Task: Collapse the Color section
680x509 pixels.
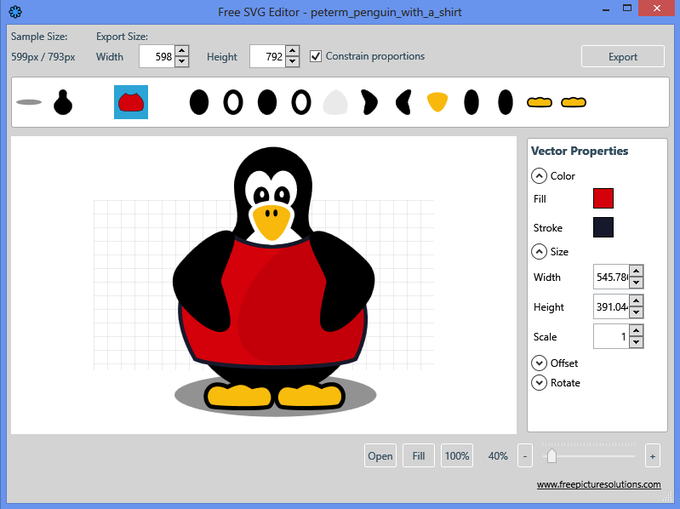Action: click(539, 176)
